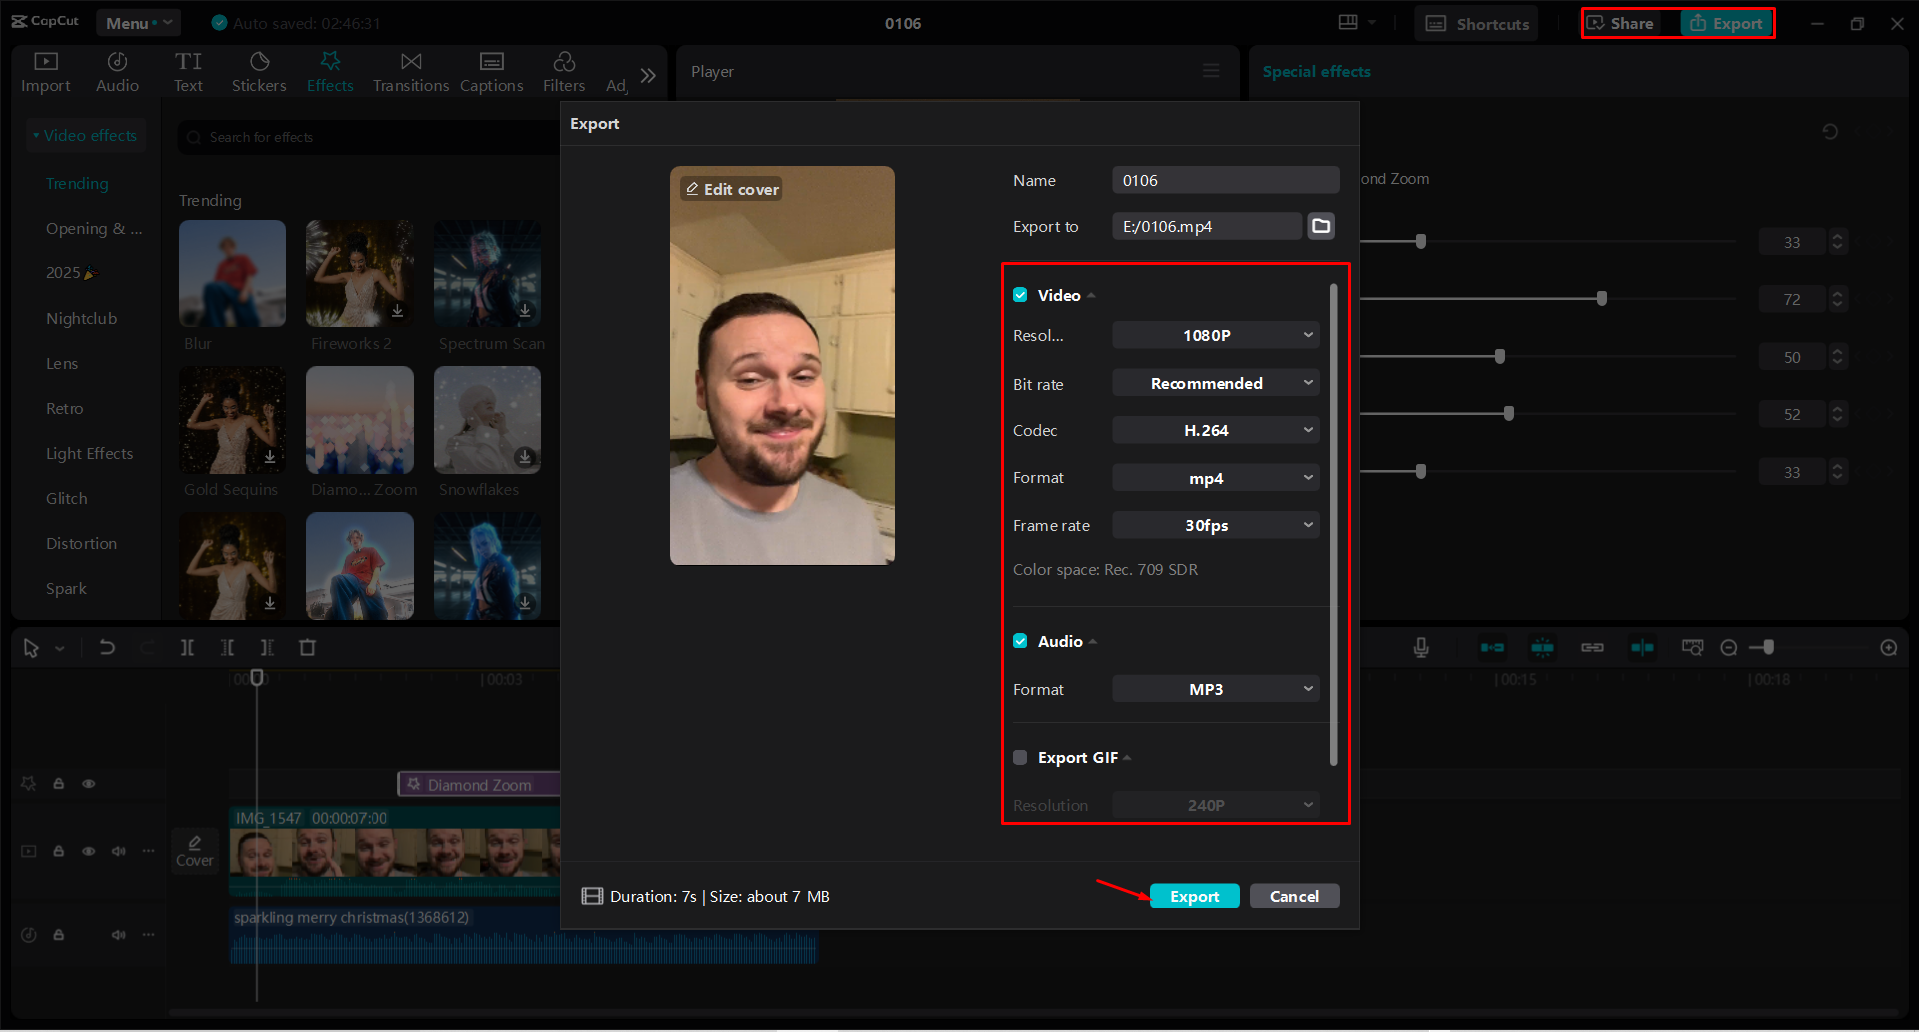Select the record voiceover microphone icon
Viewport: 1919px width, 1032px height.
point(1421,647)
